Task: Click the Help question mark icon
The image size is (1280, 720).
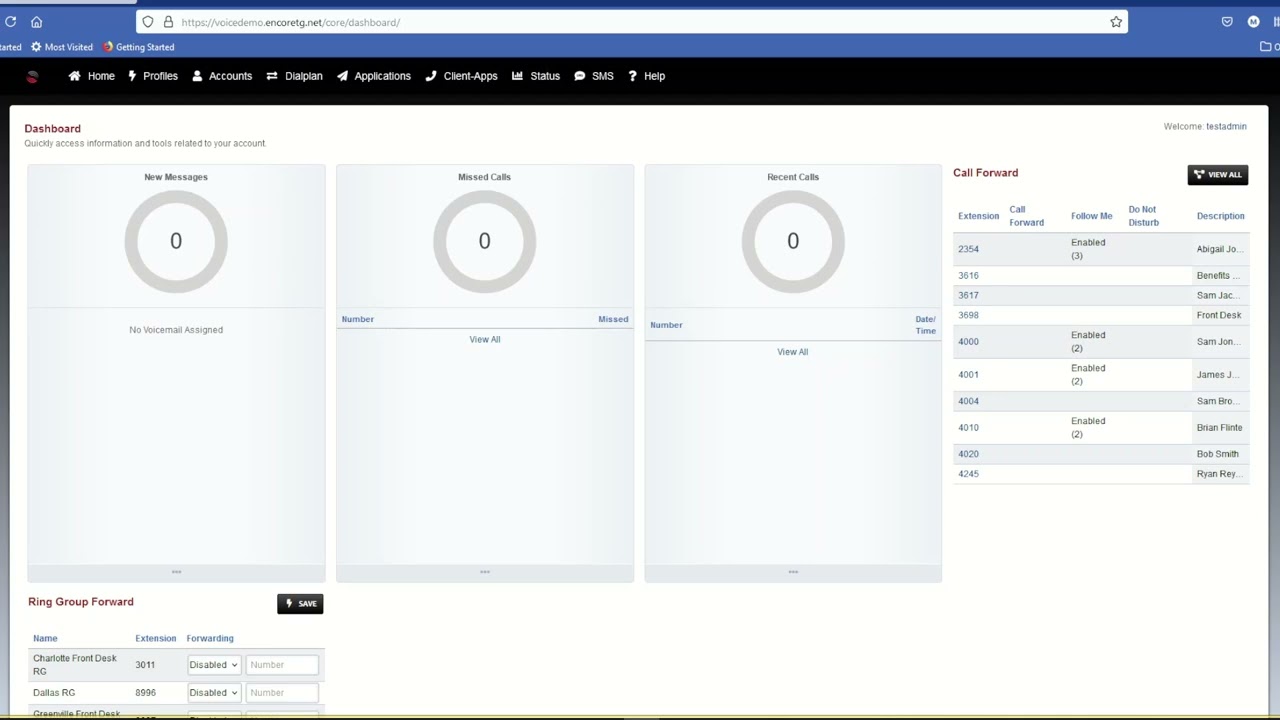Action: pyautogui.click(x=632, y=76)
